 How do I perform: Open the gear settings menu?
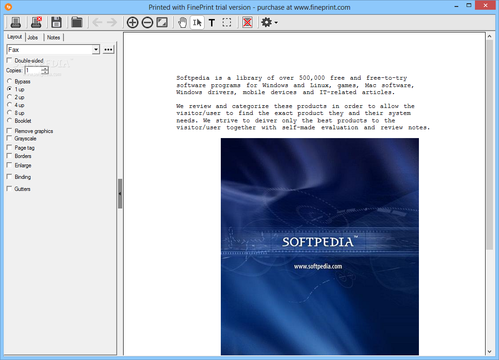pos(269,22)
